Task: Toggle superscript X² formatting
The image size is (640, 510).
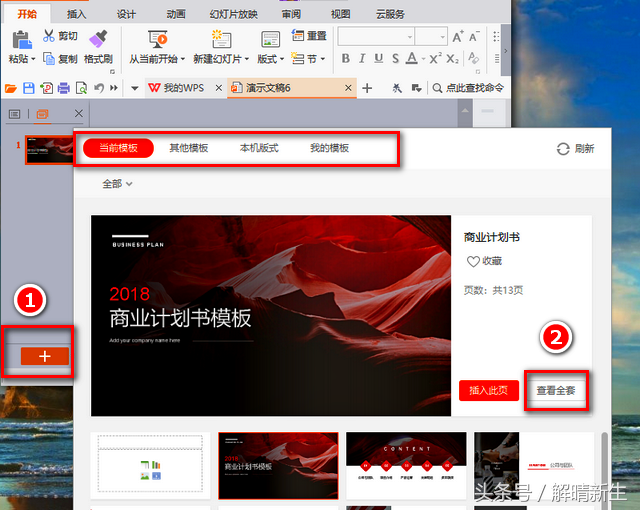Action: (435, 58)
